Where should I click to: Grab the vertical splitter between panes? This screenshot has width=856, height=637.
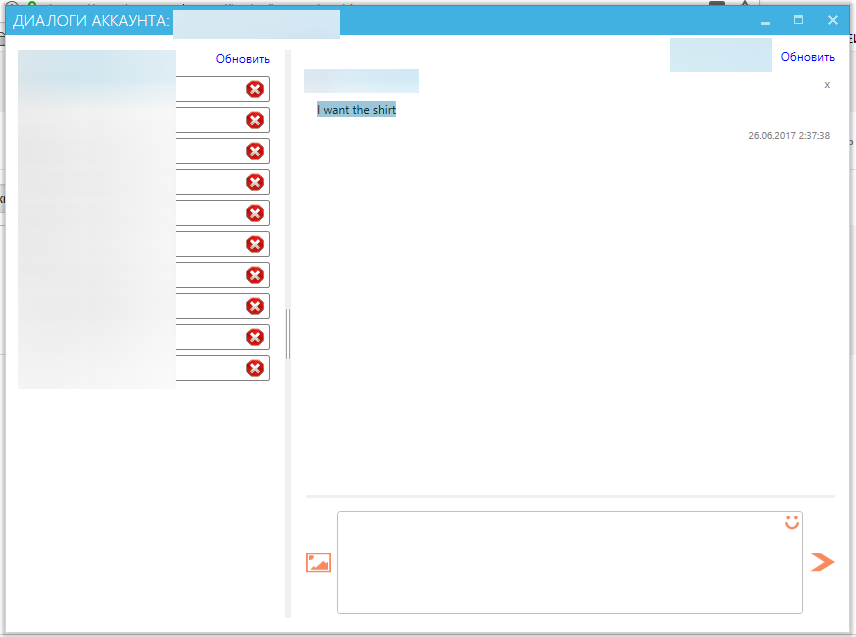288,333
